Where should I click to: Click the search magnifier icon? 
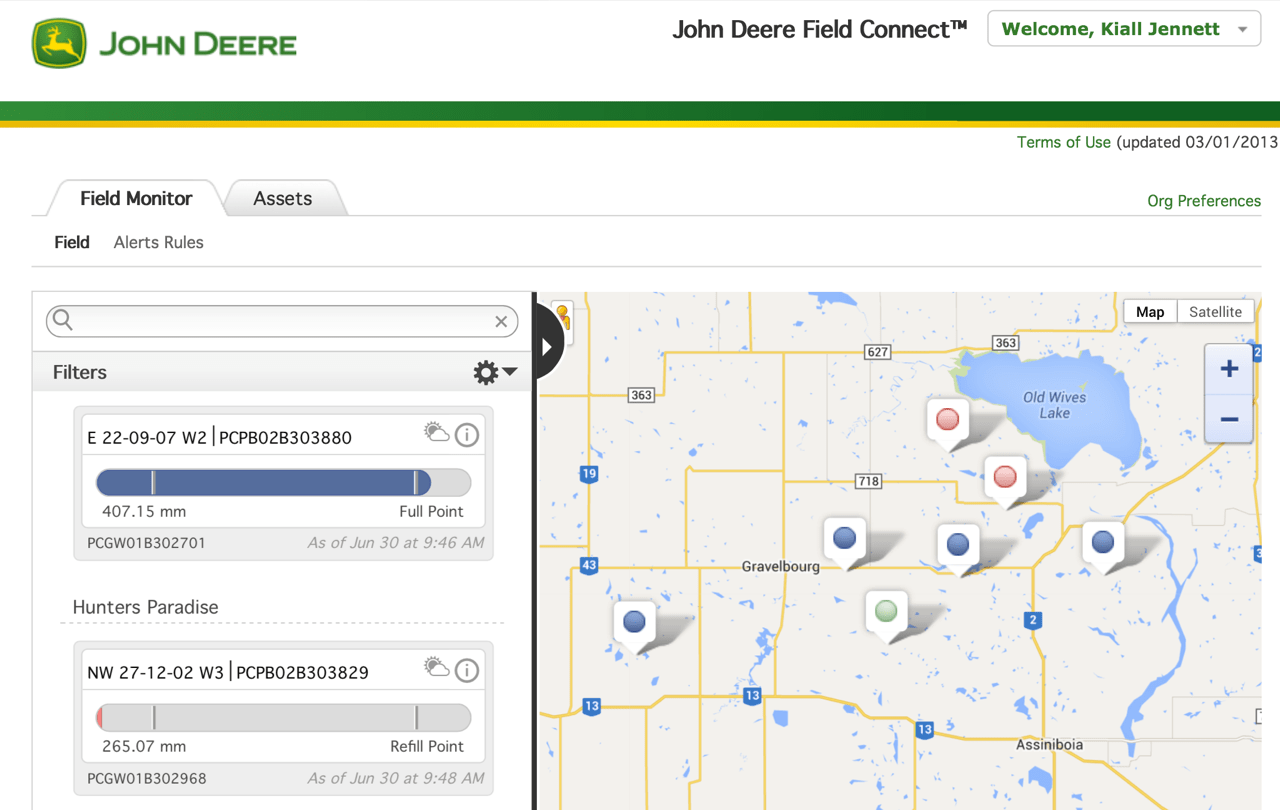(x=63, y=320)
